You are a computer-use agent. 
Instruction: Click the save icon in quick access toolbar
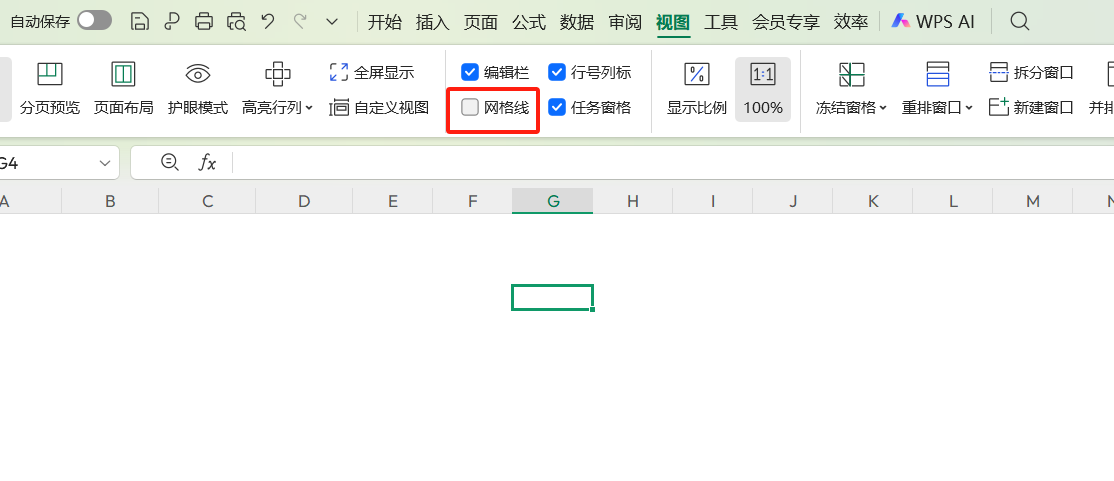click(140, 21)
